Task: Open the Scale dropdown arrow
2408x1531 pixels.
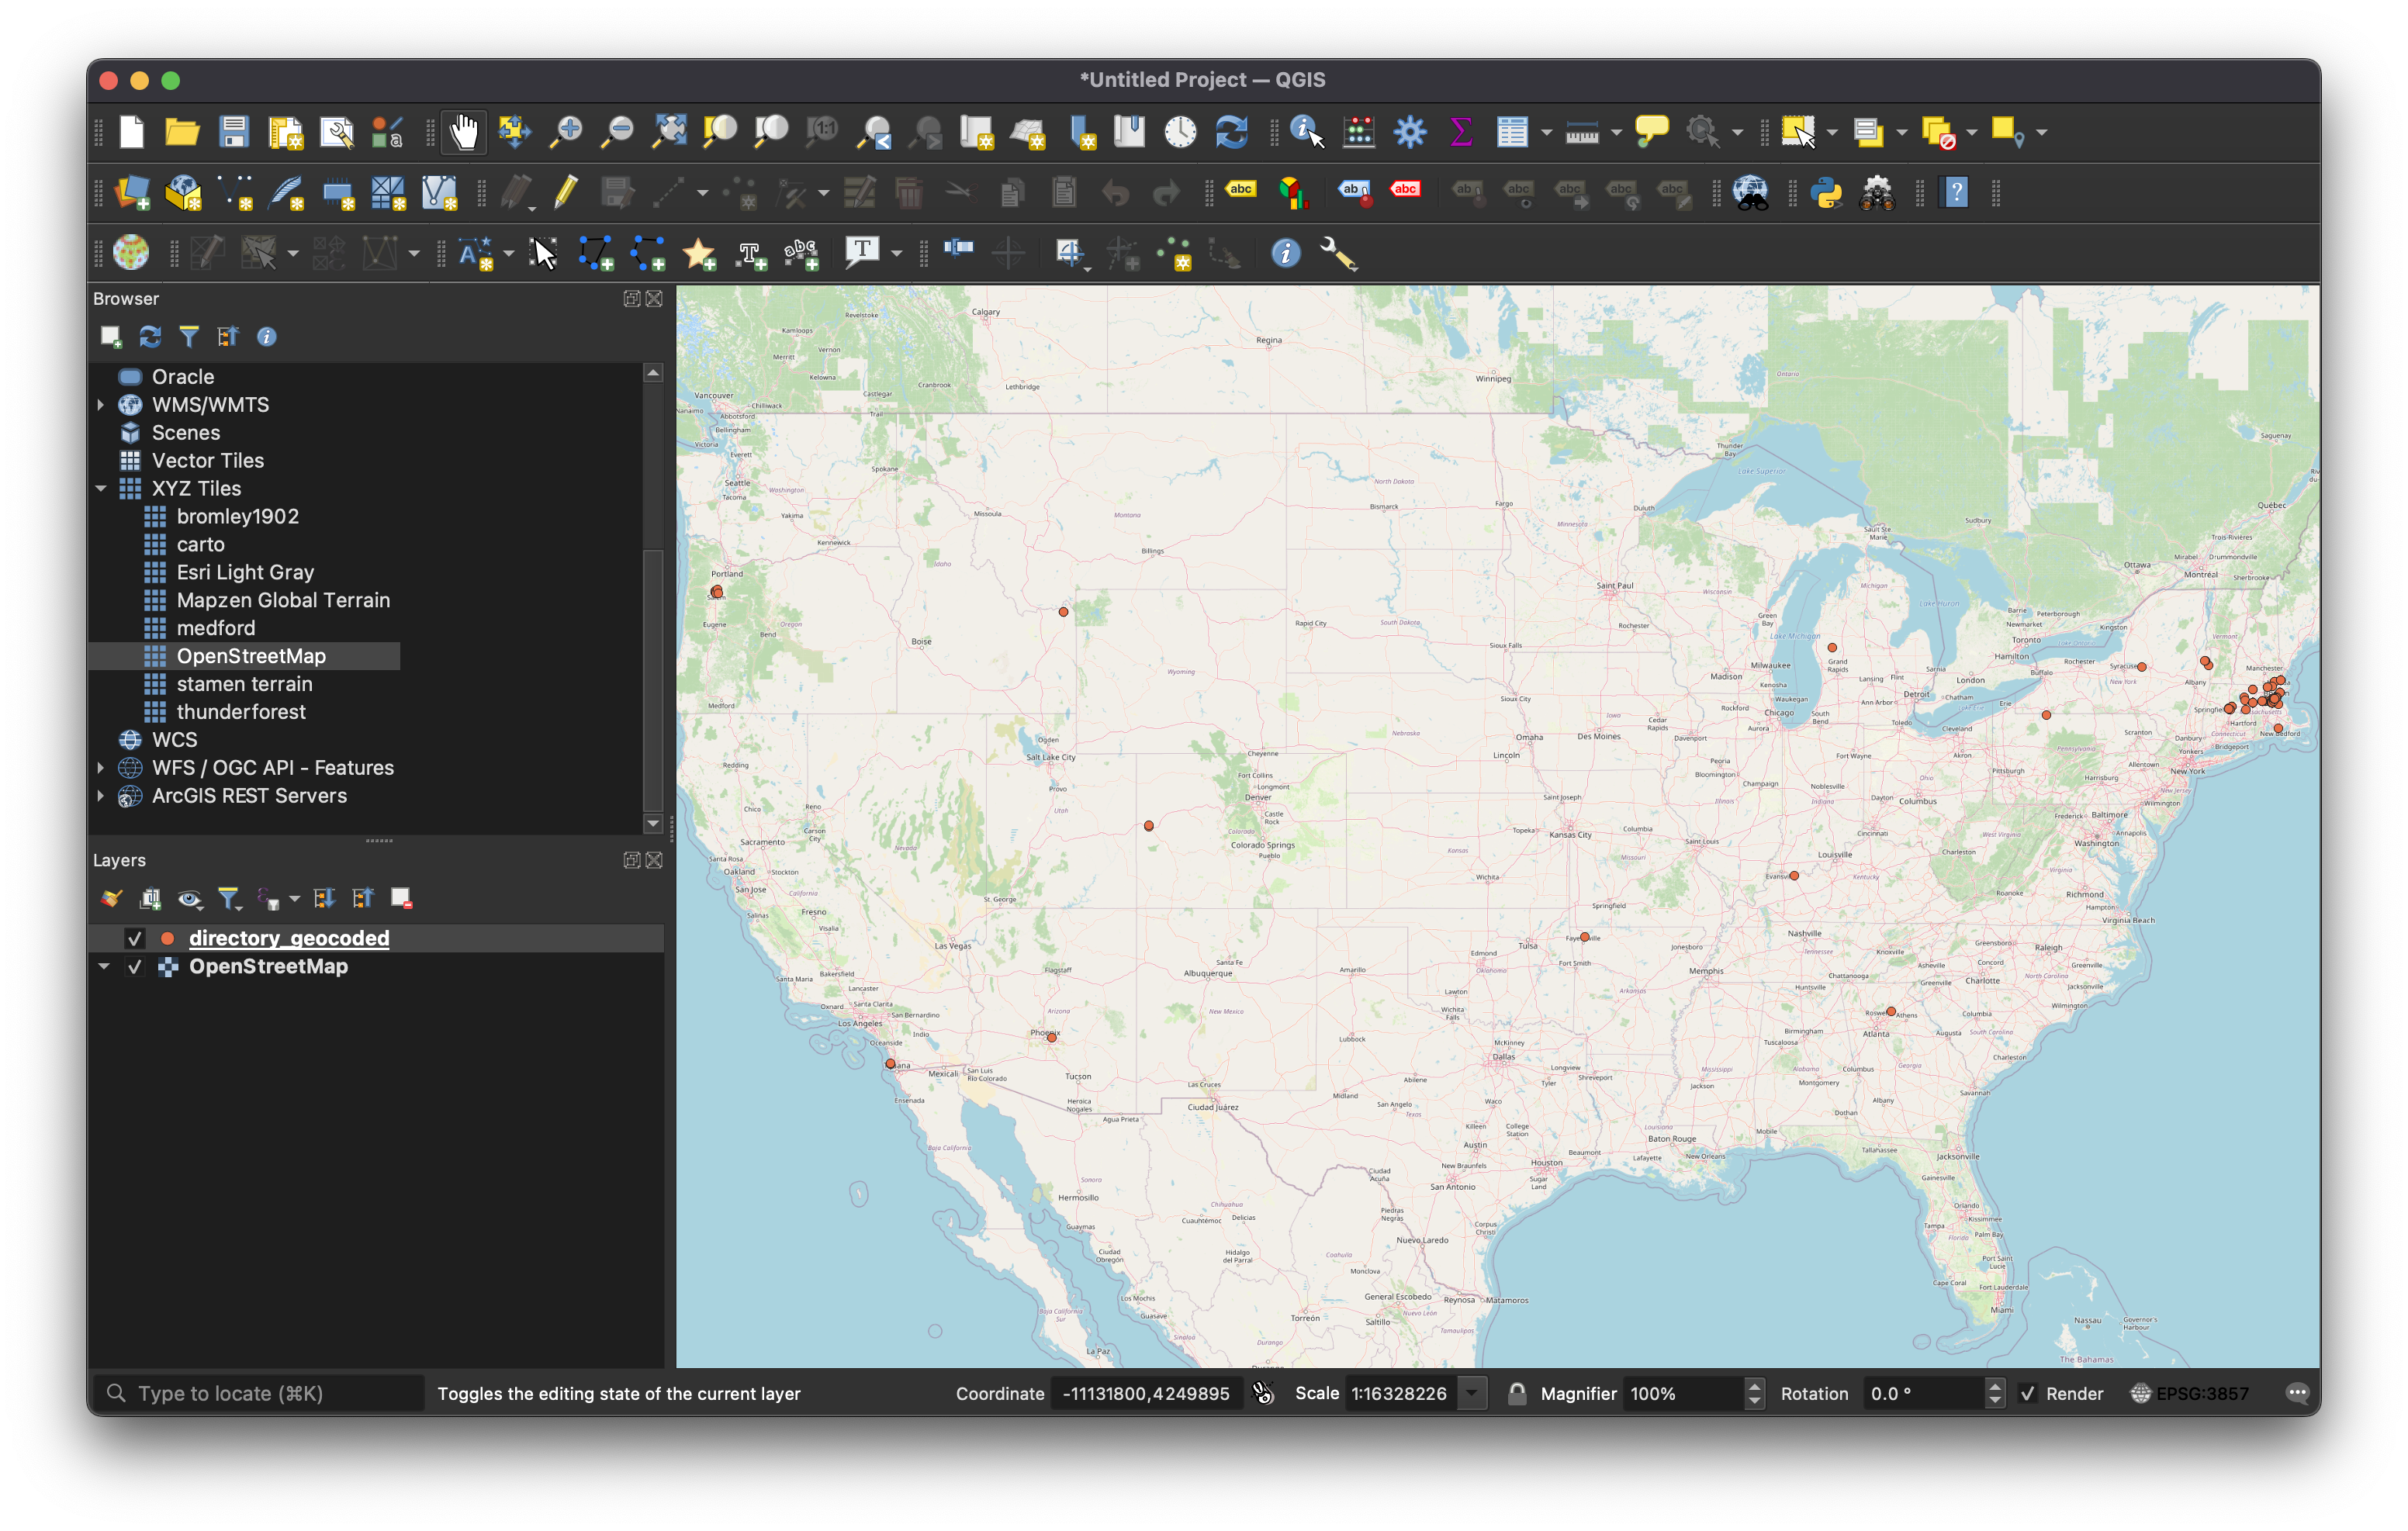Action: point(1471,1393)
